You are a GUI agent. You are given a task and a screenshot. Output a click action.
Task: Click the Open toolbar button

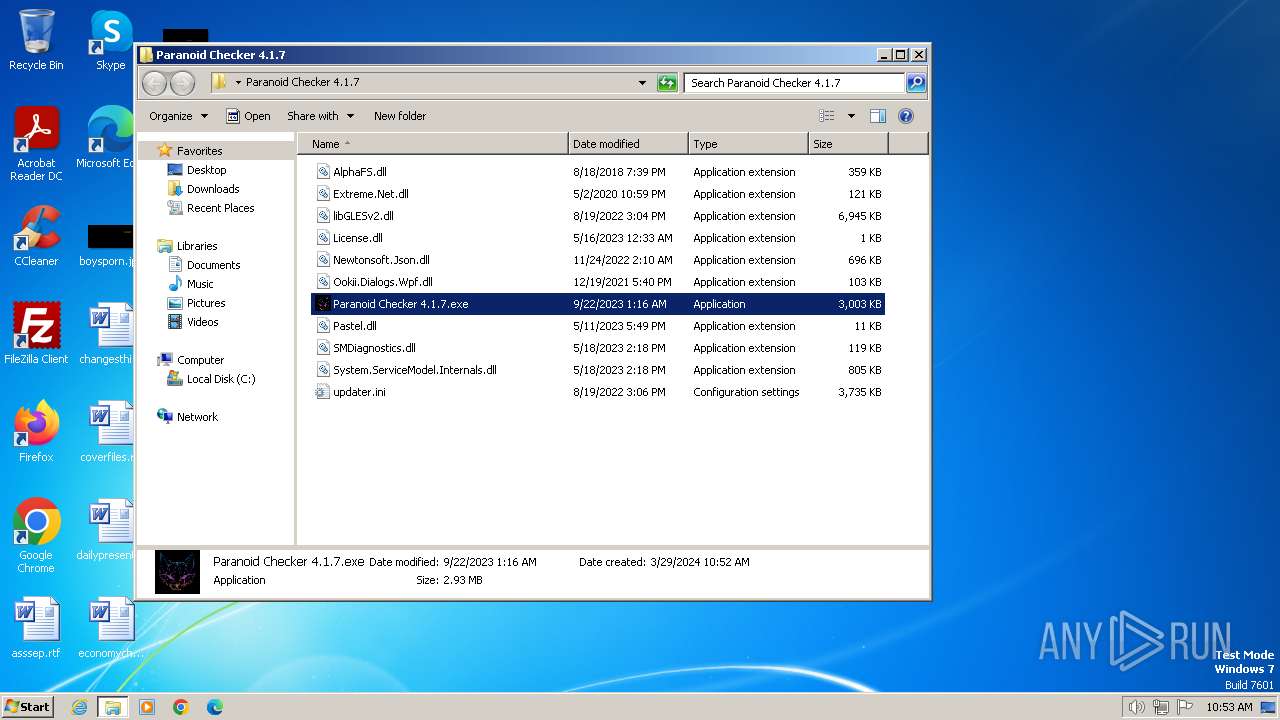pyautogui.click(x=248, y=116)
